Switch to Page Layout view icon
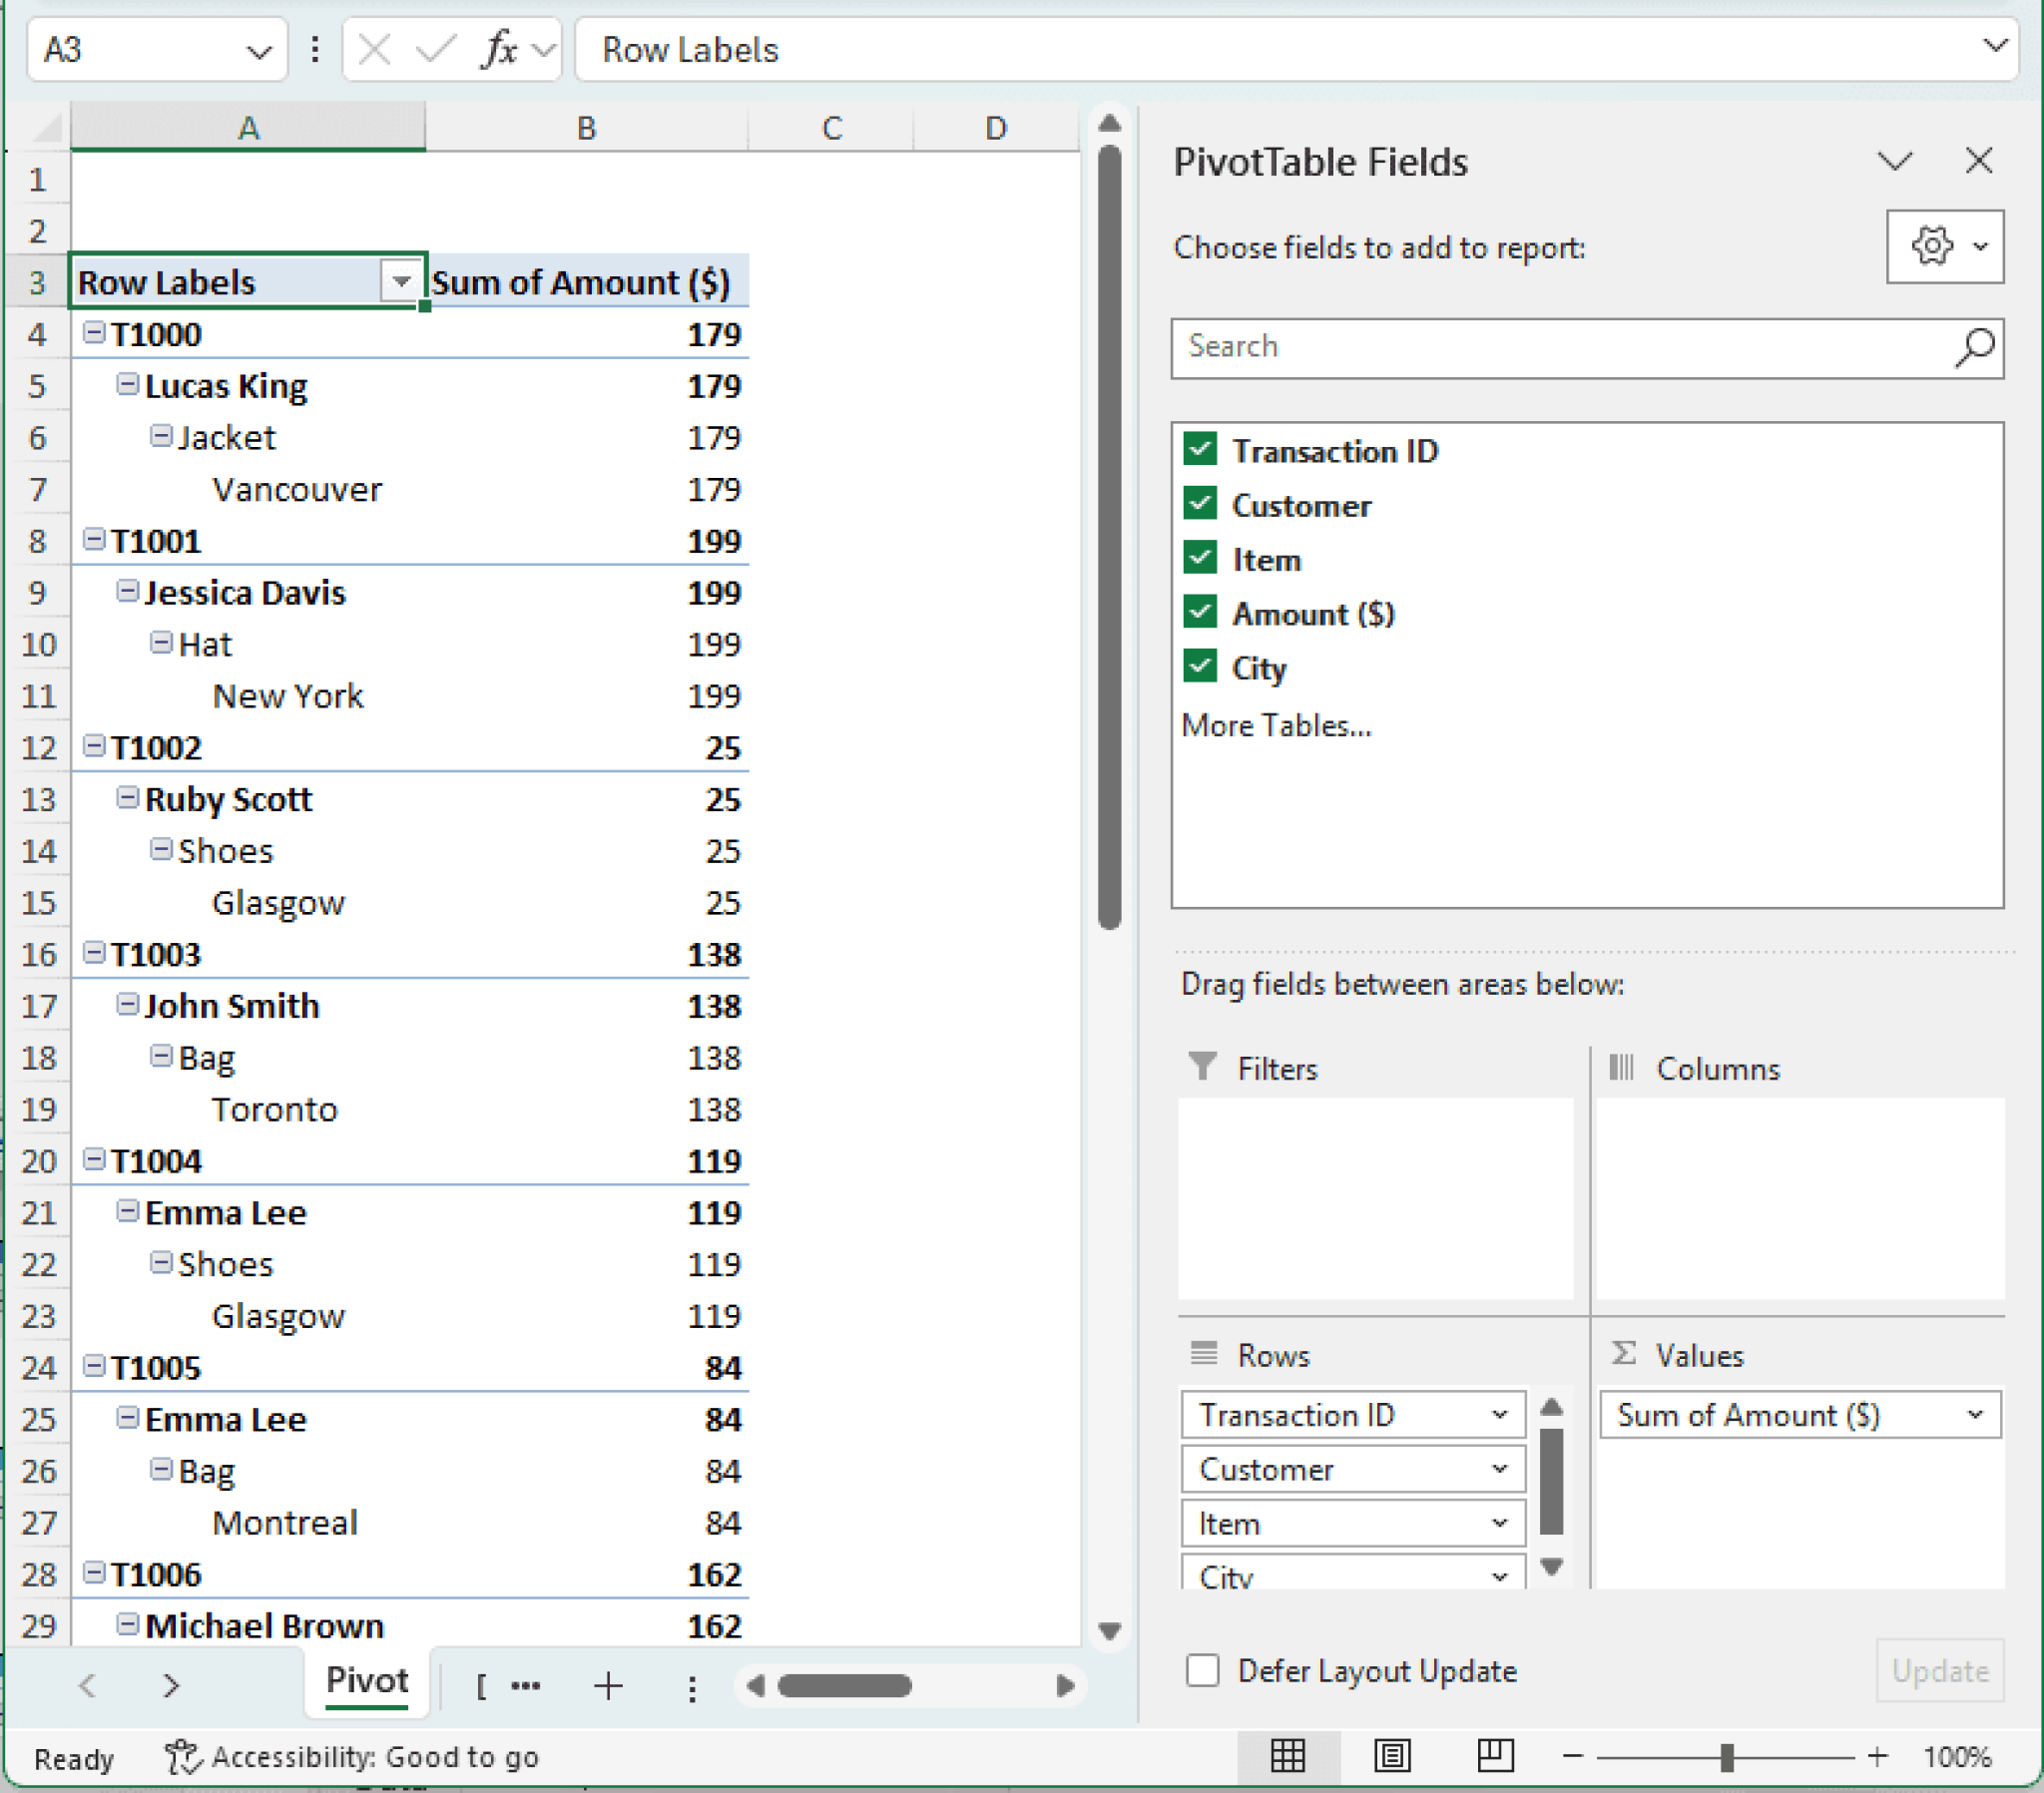This screenshot has height=1793, width=2044. (1394, 1757)
